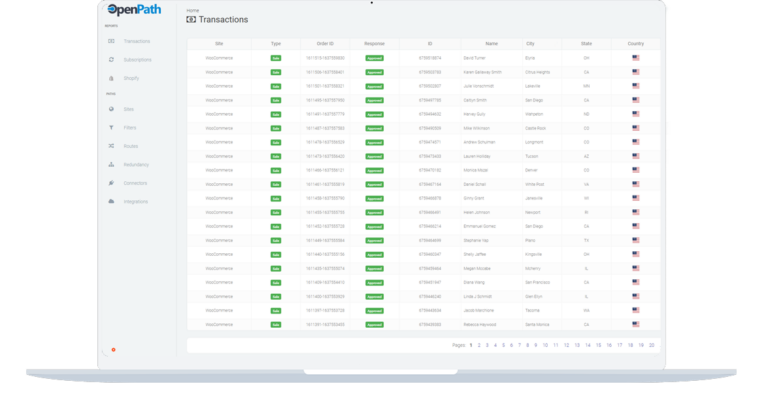
Task: Click the Name column header
Action: pyautogui.click(x=491, y=44)
